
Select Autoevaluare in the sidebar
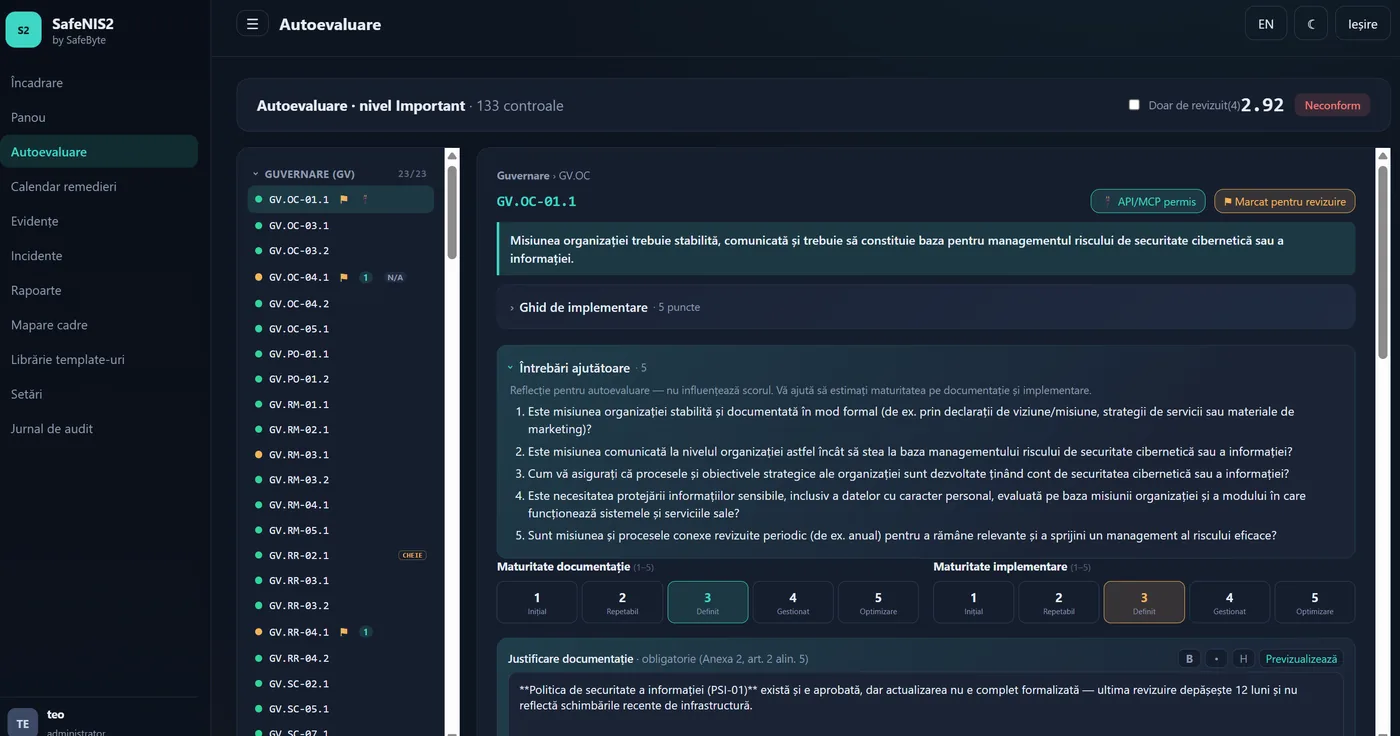pyautogui.click(x=99, y=152)
